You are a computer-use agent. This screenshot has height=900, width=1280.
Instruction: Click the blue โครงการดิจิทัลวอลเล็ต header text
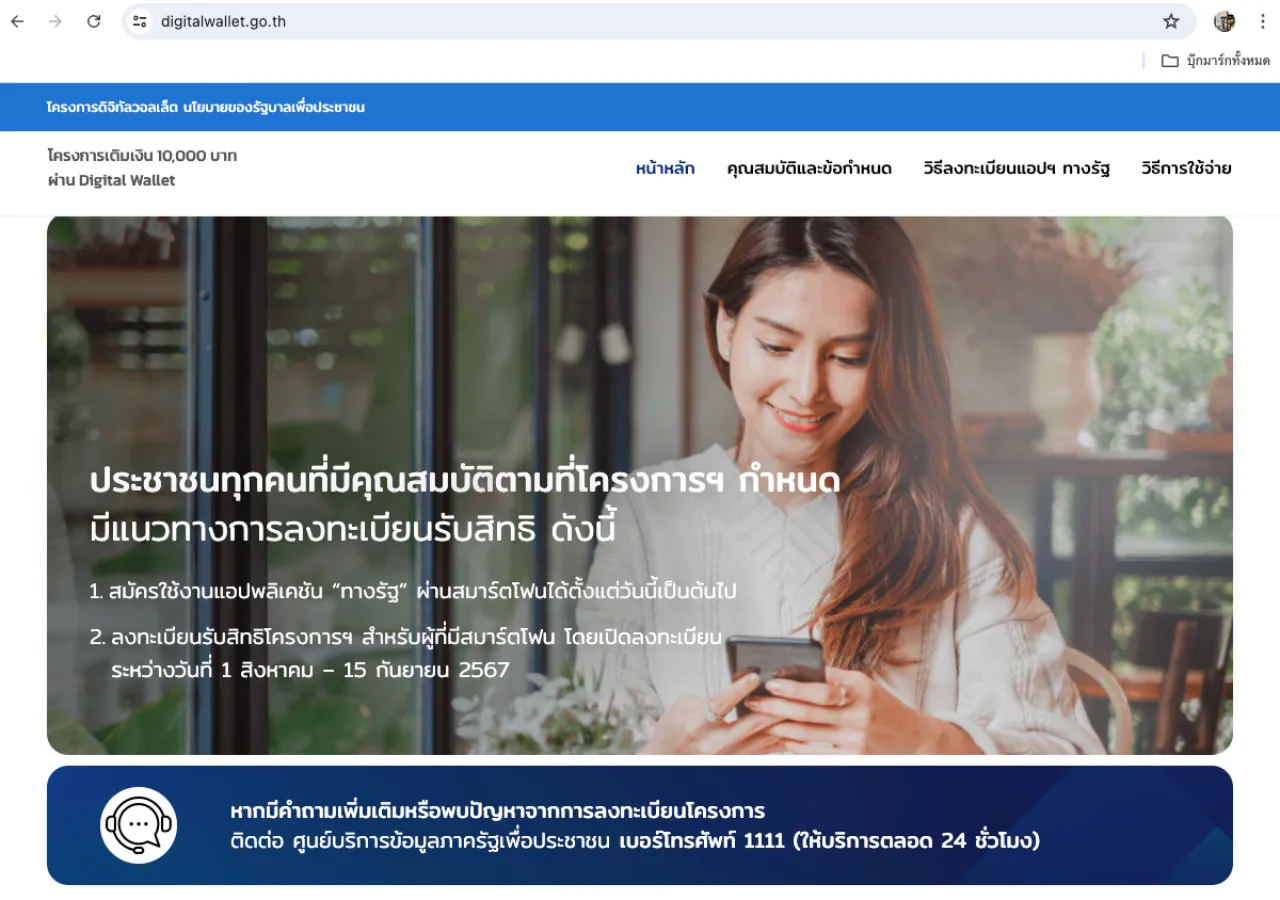tap(206, 107)
